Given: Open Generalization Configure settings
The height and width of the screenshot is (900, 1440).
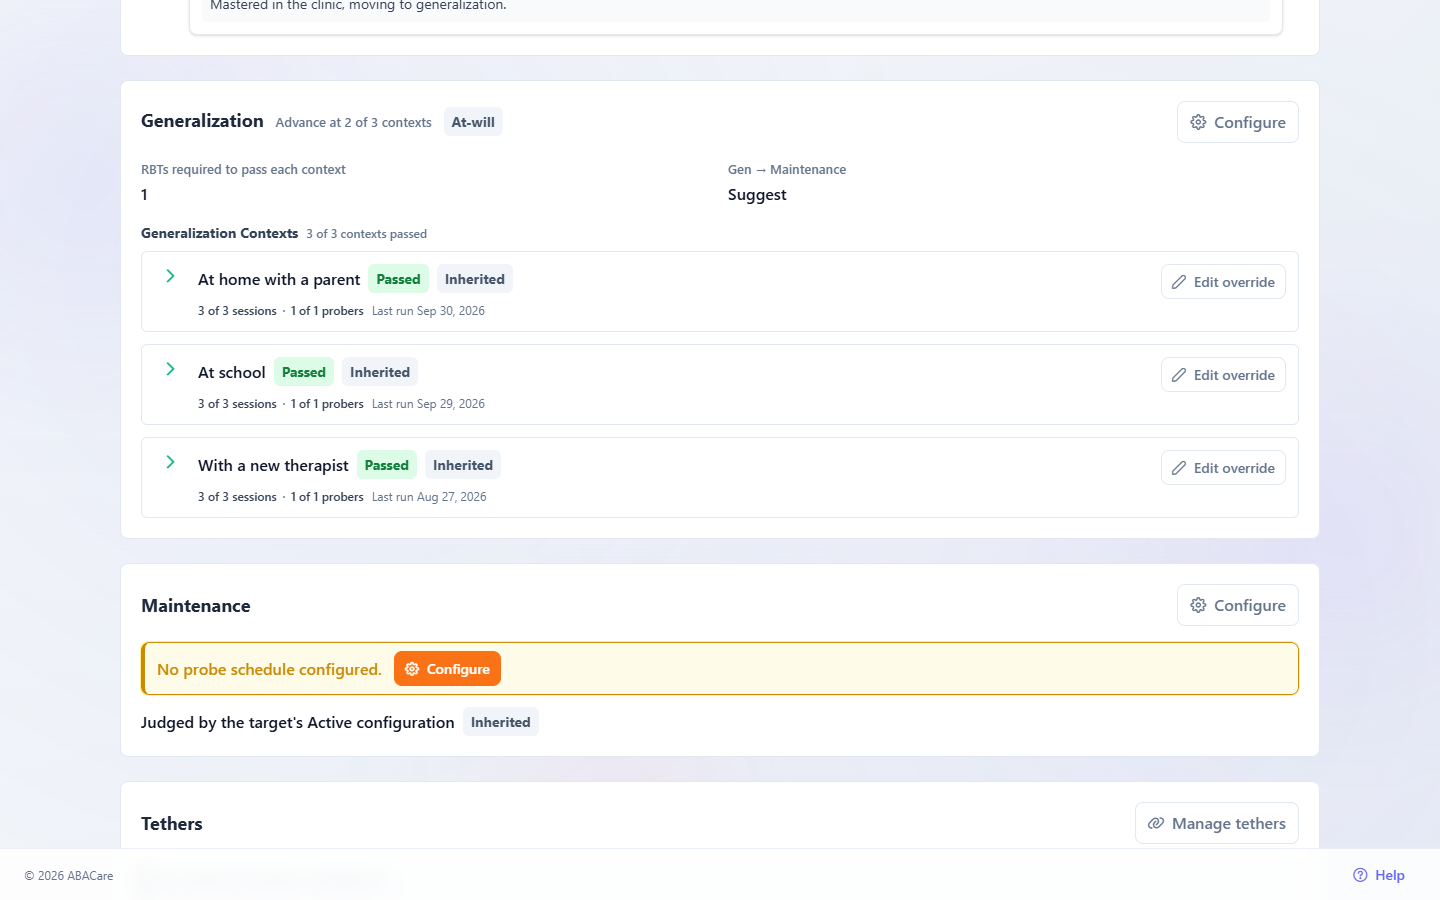Looking at the screenshot, I should pyautogui.click(x=1237, y=122).
